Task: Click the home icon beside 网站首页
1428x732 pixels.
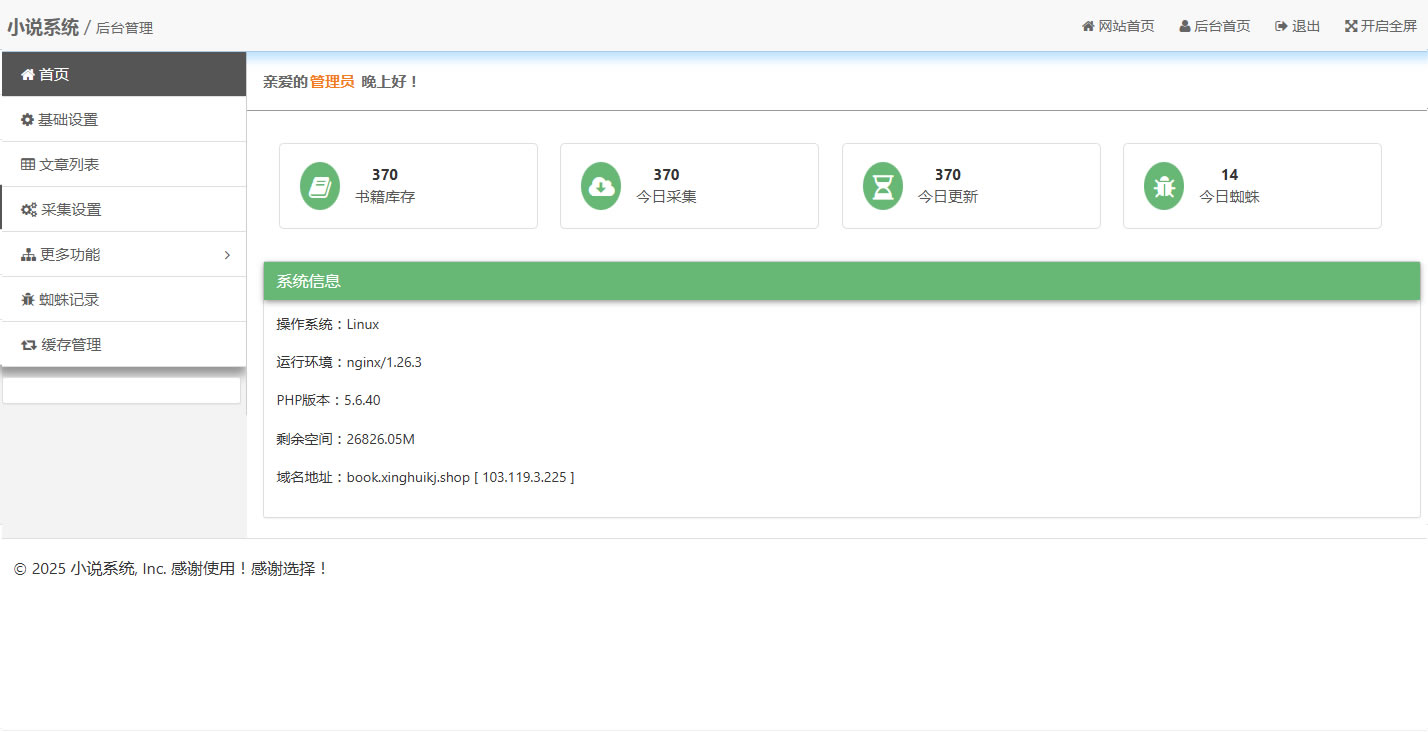Action: point(1088,26)
